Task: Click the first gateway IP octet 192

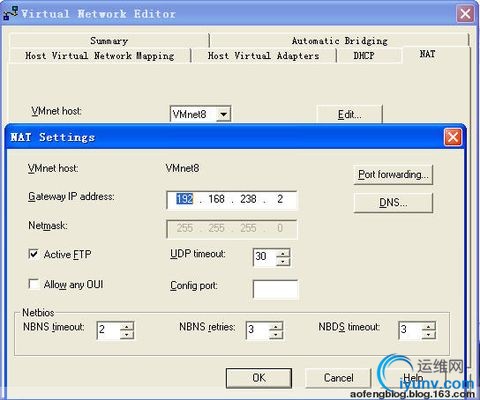Action: pyautogui.click(x=185, y=199)
